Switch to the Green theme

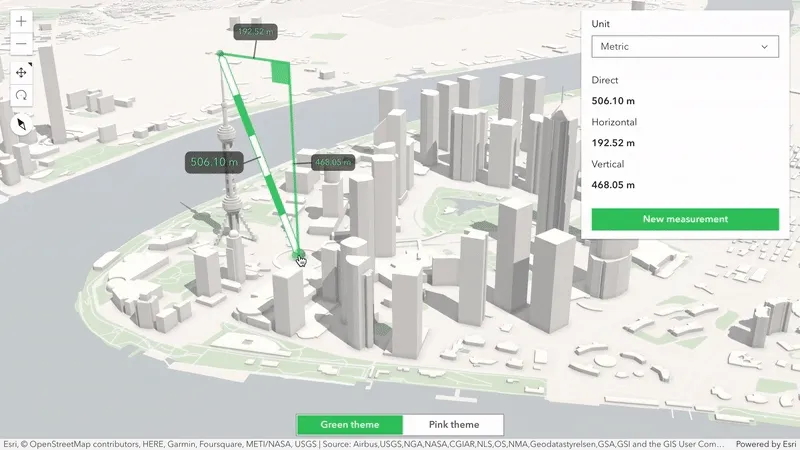click(x=350, y=425)
